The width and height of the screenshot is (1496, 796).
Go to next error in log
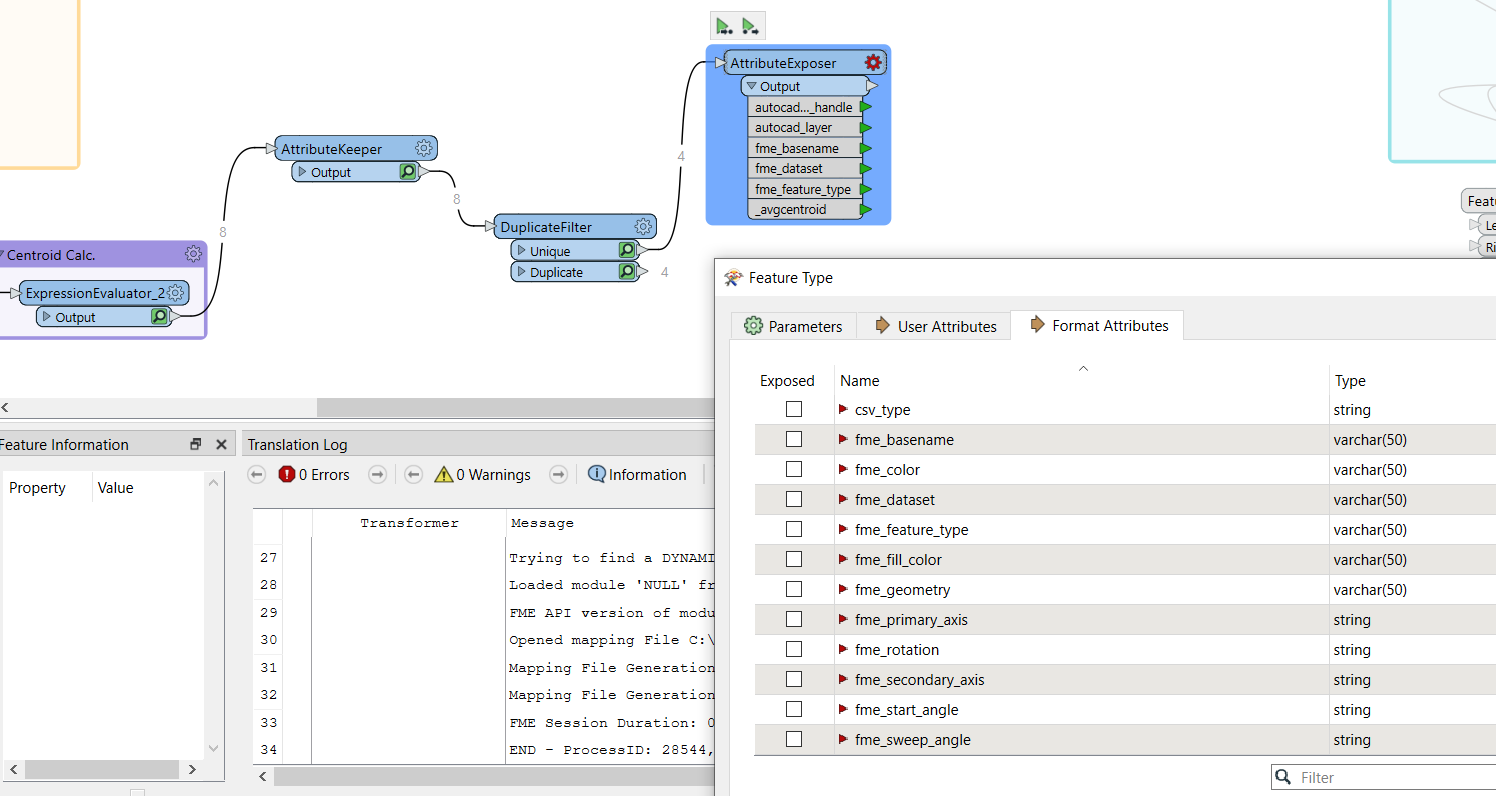click(377, 474)
